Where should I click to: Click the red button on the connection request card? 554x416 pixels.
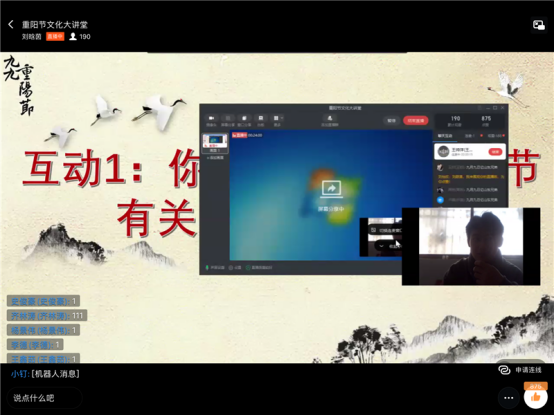pyautogui.click(x=495, y=152)
